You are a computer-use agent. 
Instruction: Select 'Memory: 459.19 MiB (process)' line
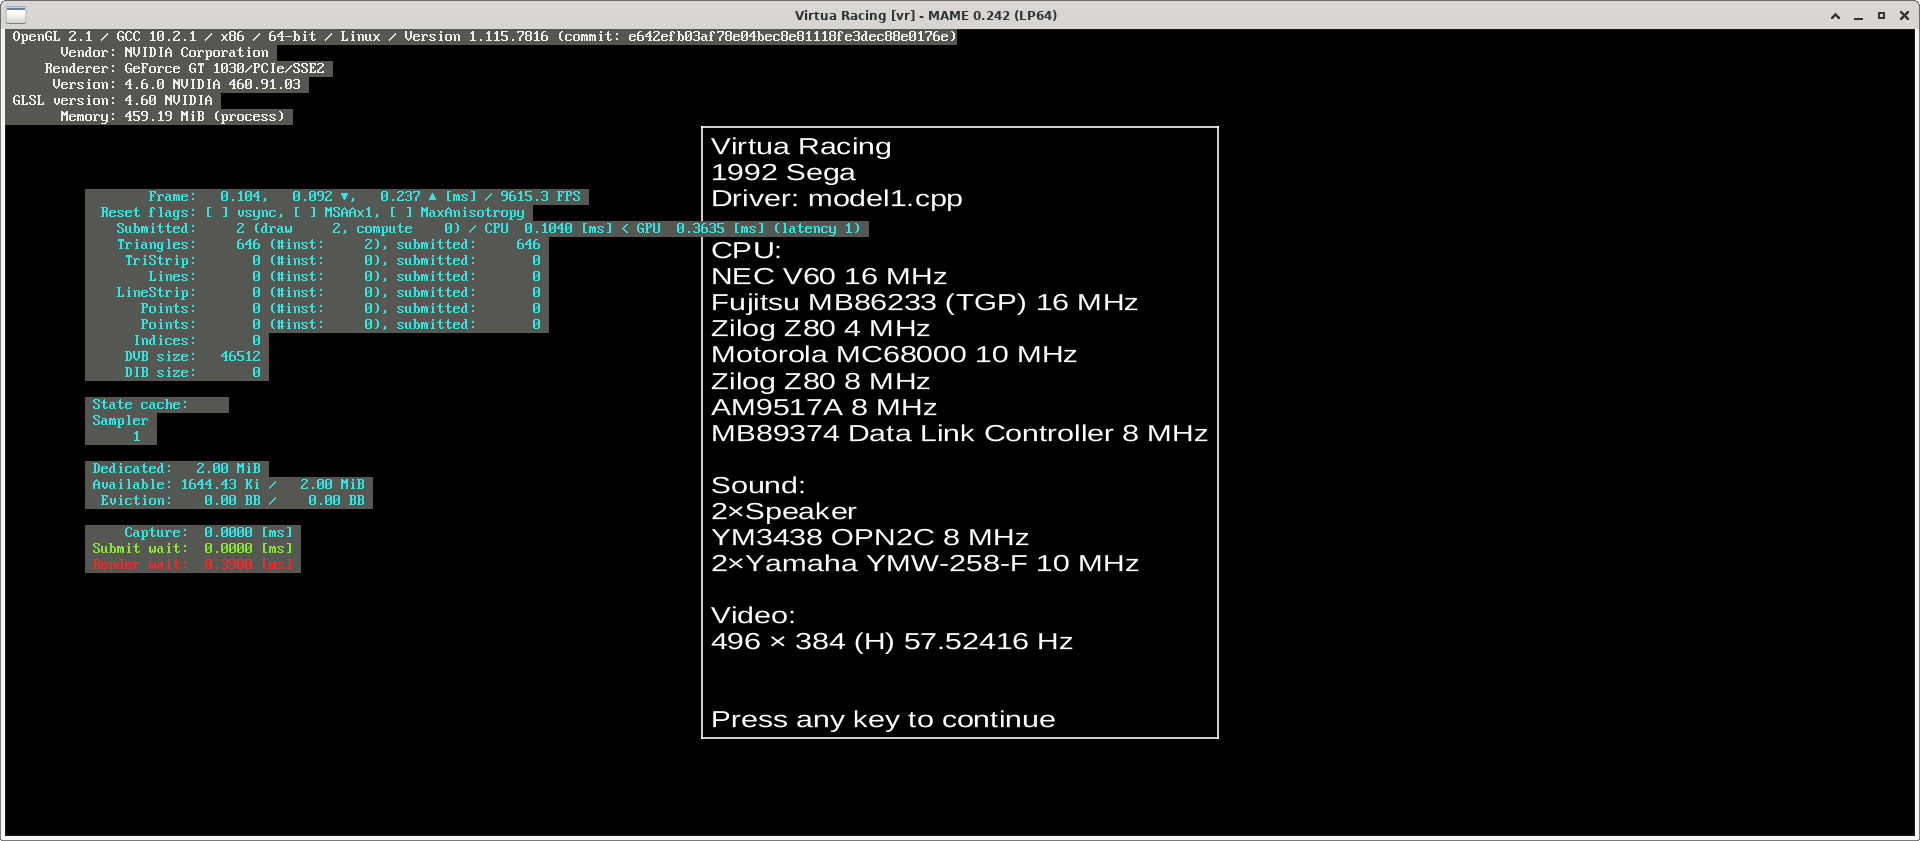coord(172,117)
